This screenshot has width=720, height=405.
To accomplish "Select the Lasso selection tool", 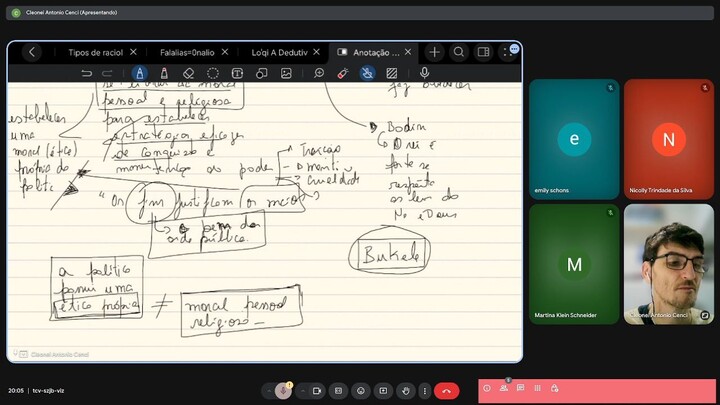I will 213,73.
